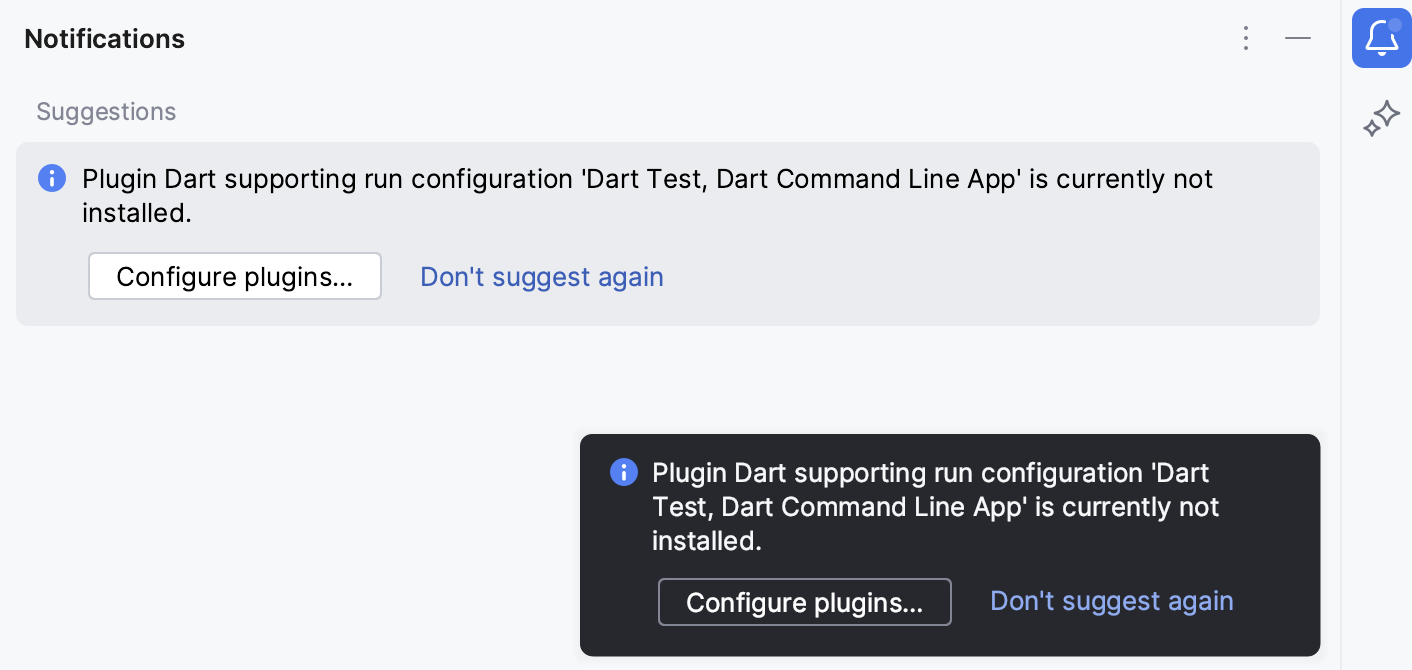
Task: Click Don't suggest again in the popup balloon
Action: [x=1111, y=601]
